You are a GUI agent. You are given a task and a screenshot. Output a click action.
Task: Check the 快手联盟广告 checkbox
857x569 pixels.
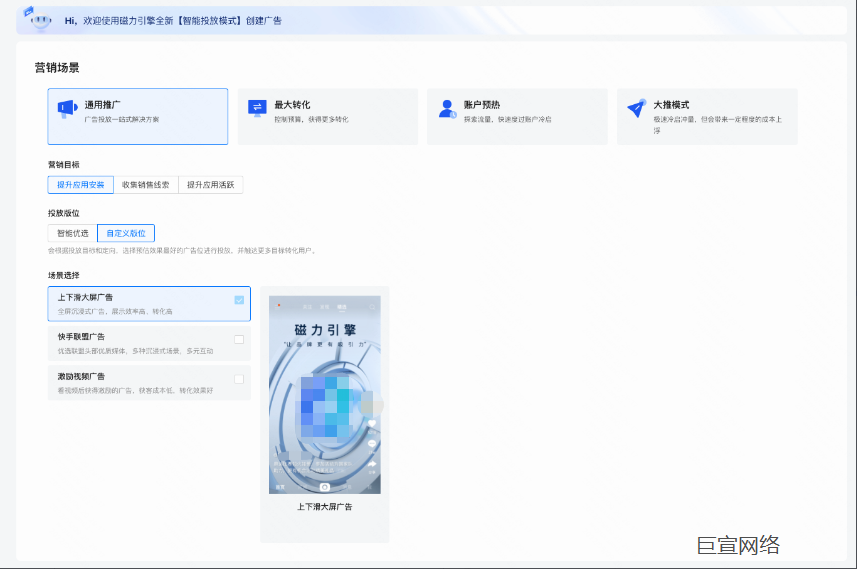[239, 339]
